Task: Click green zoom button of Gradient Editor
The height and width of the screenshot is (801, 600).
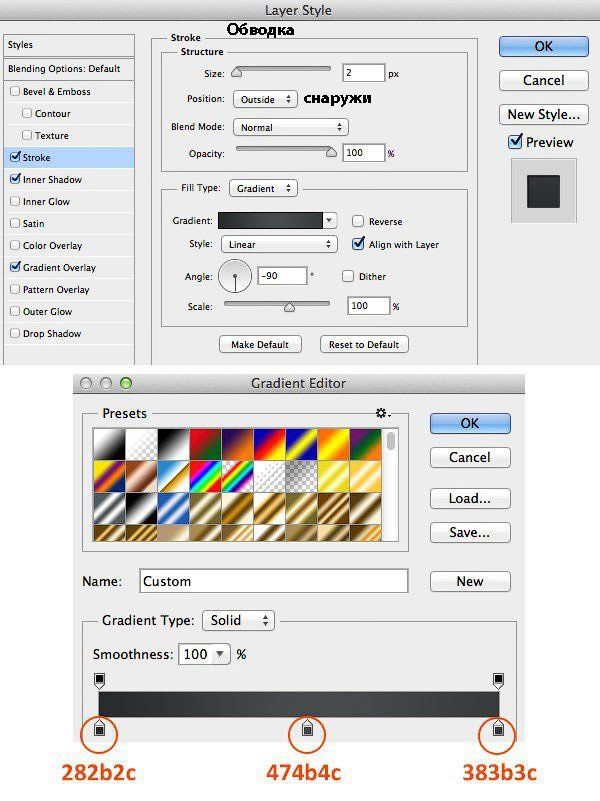Action: (x=126, y=383)
